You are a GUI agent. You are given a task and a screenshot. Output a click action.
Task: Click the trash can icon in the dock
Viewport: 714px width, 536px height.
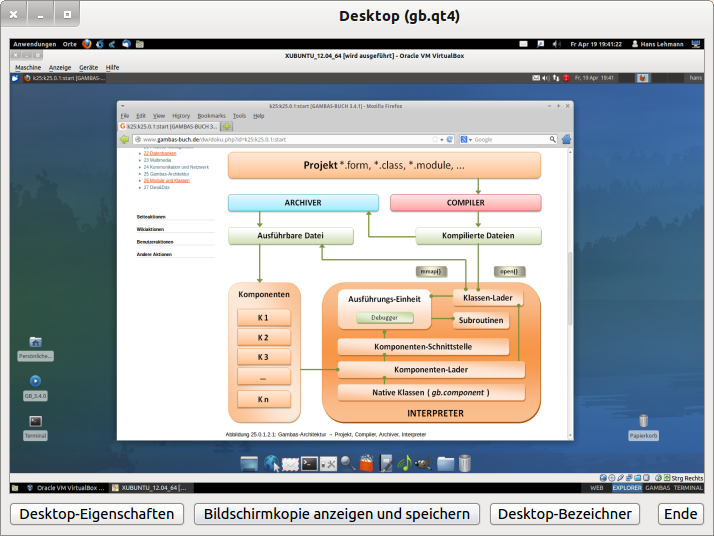(465, 463)
